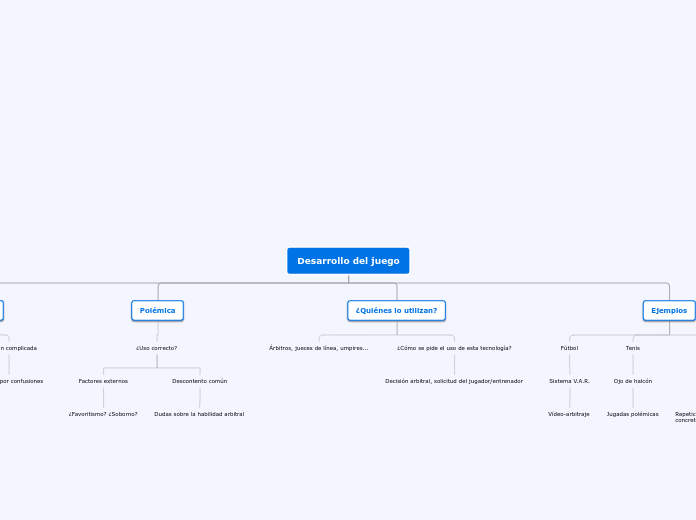
Task: Click the 'Ojo de halcón' node
Action: point(633,381)
